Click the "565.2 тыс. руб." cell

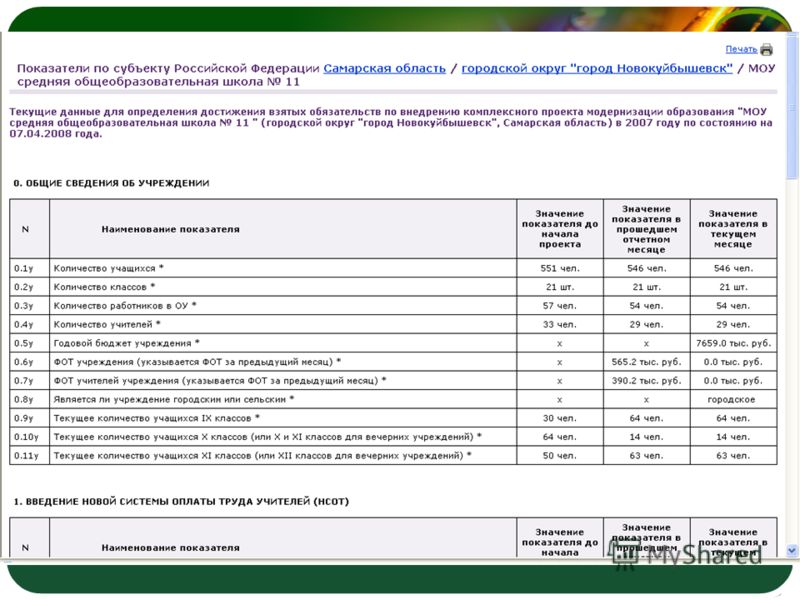click(646, 362)
